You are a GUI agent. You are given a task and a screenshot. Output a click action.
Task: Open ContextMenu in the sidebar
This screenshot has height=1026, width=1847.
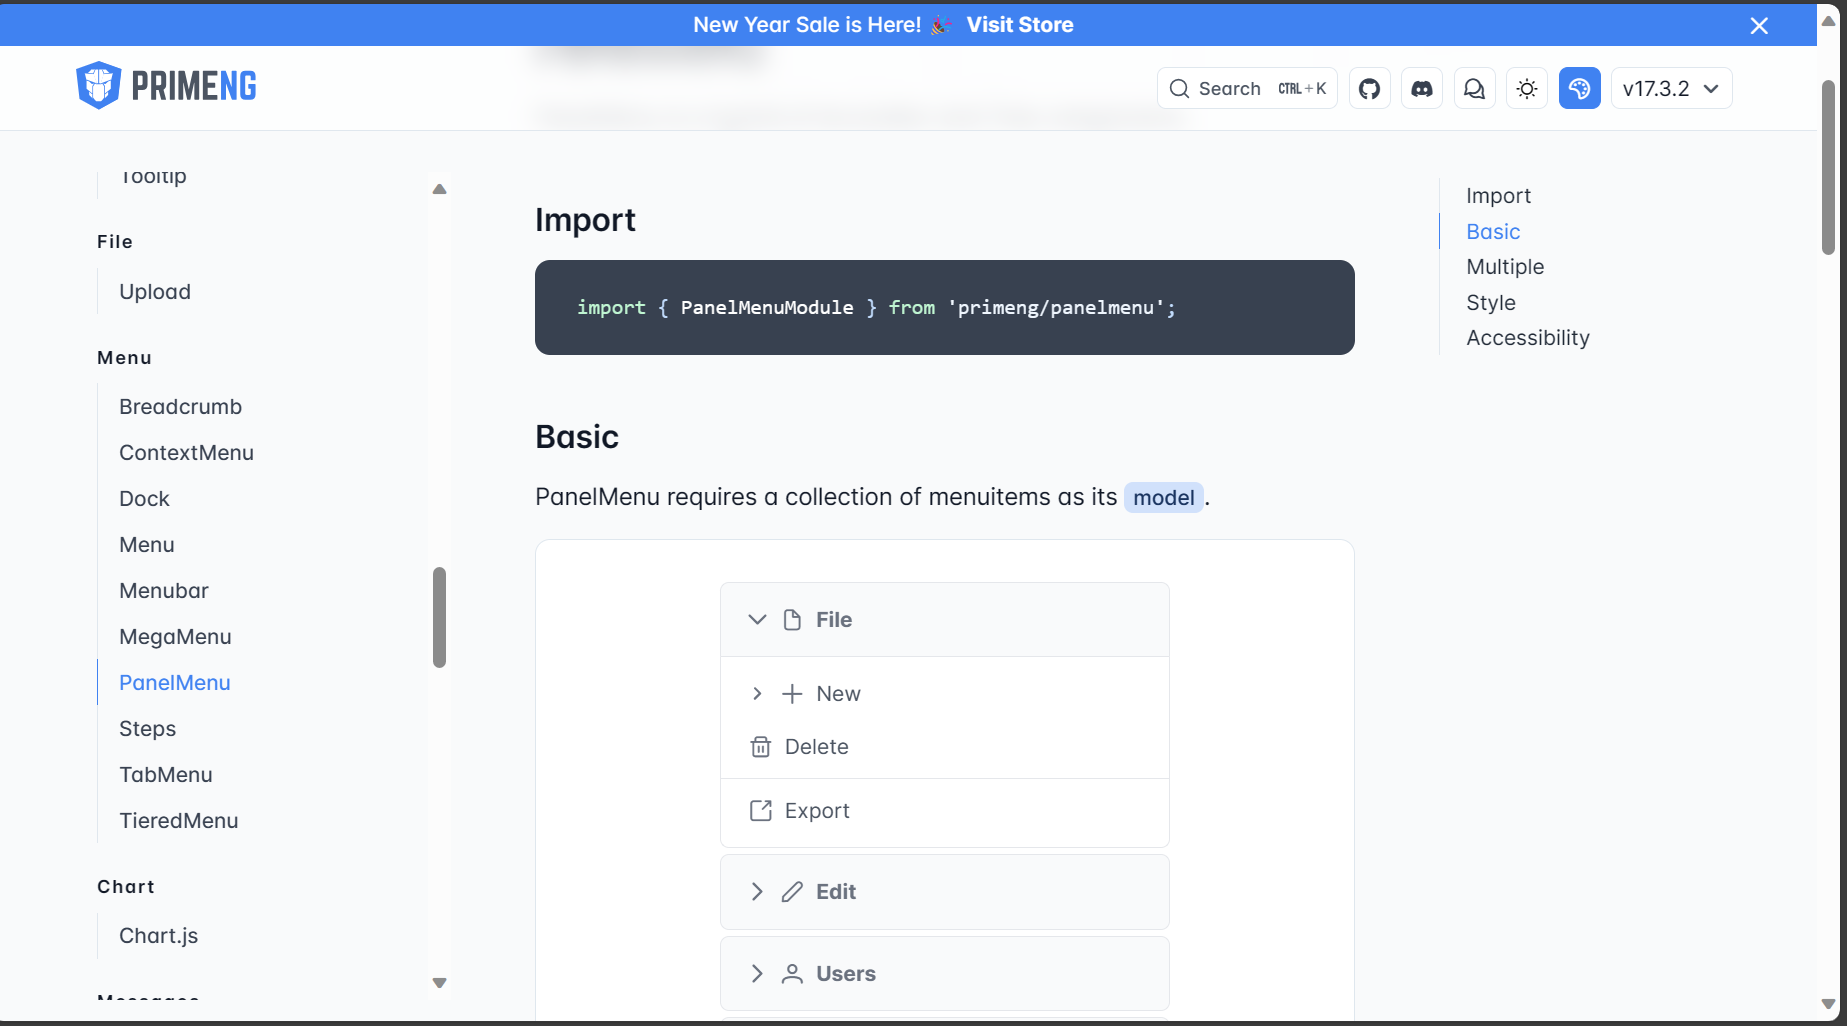click(x=186, y=453)
